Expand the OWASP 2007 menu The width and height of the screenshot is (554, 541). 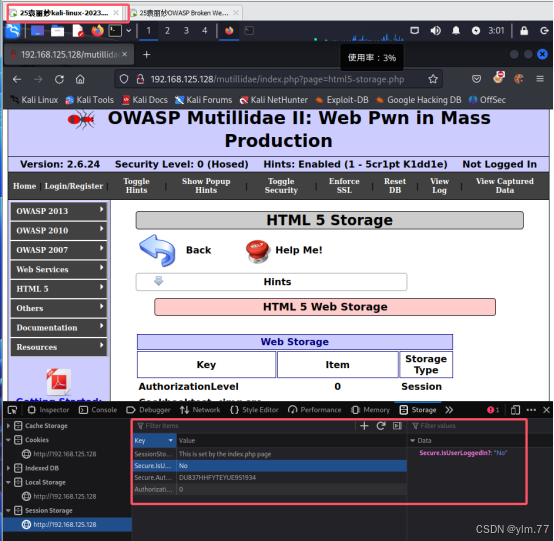coord(58,250)
